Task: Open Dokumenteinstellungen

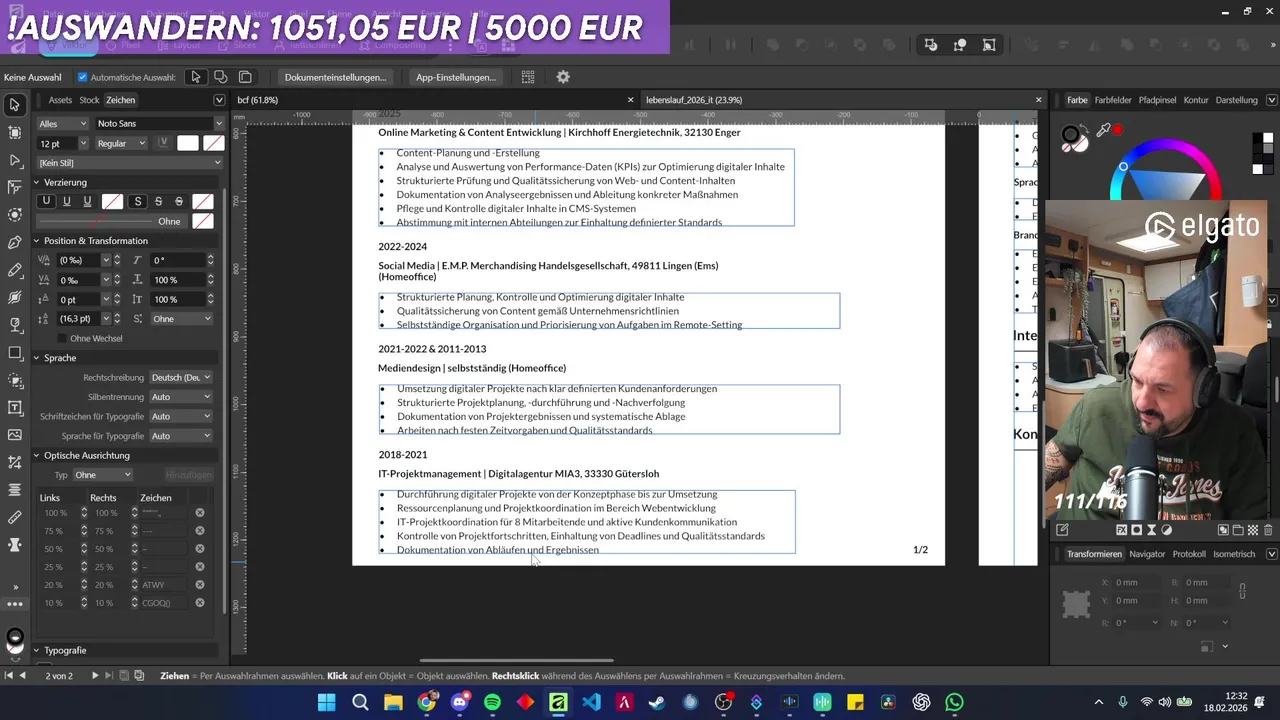Action: 335,77
